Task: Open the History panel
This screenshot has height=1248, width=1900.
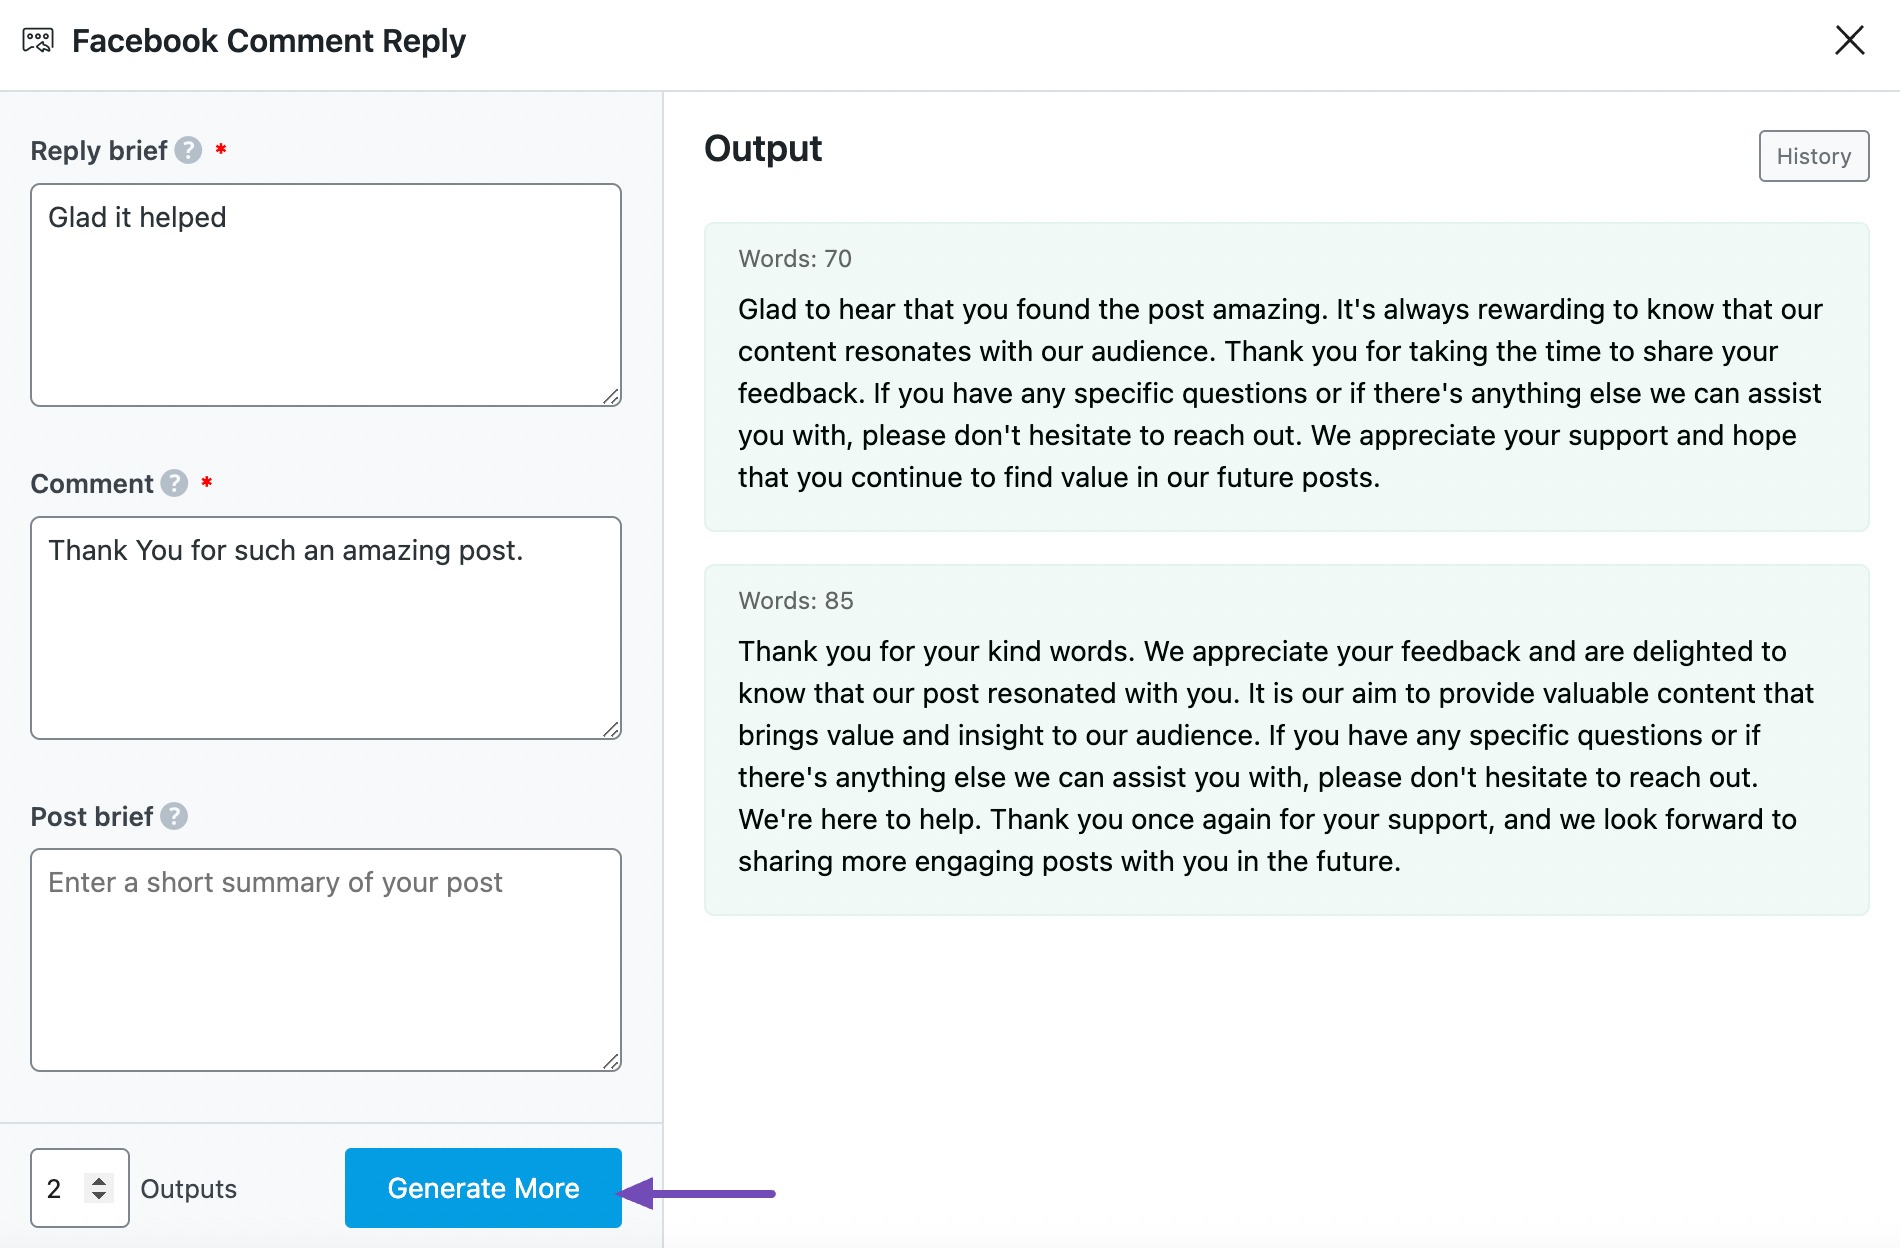Action: [x=1813, y=156]
